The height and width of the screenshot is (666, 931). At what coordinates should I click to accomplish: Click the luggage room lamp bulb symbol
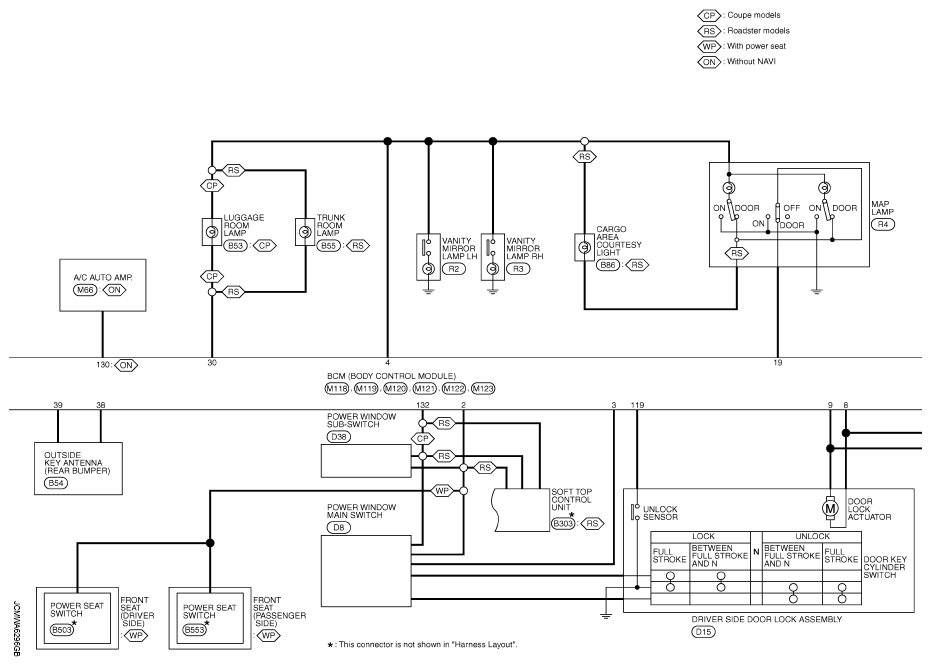point(212,233)
